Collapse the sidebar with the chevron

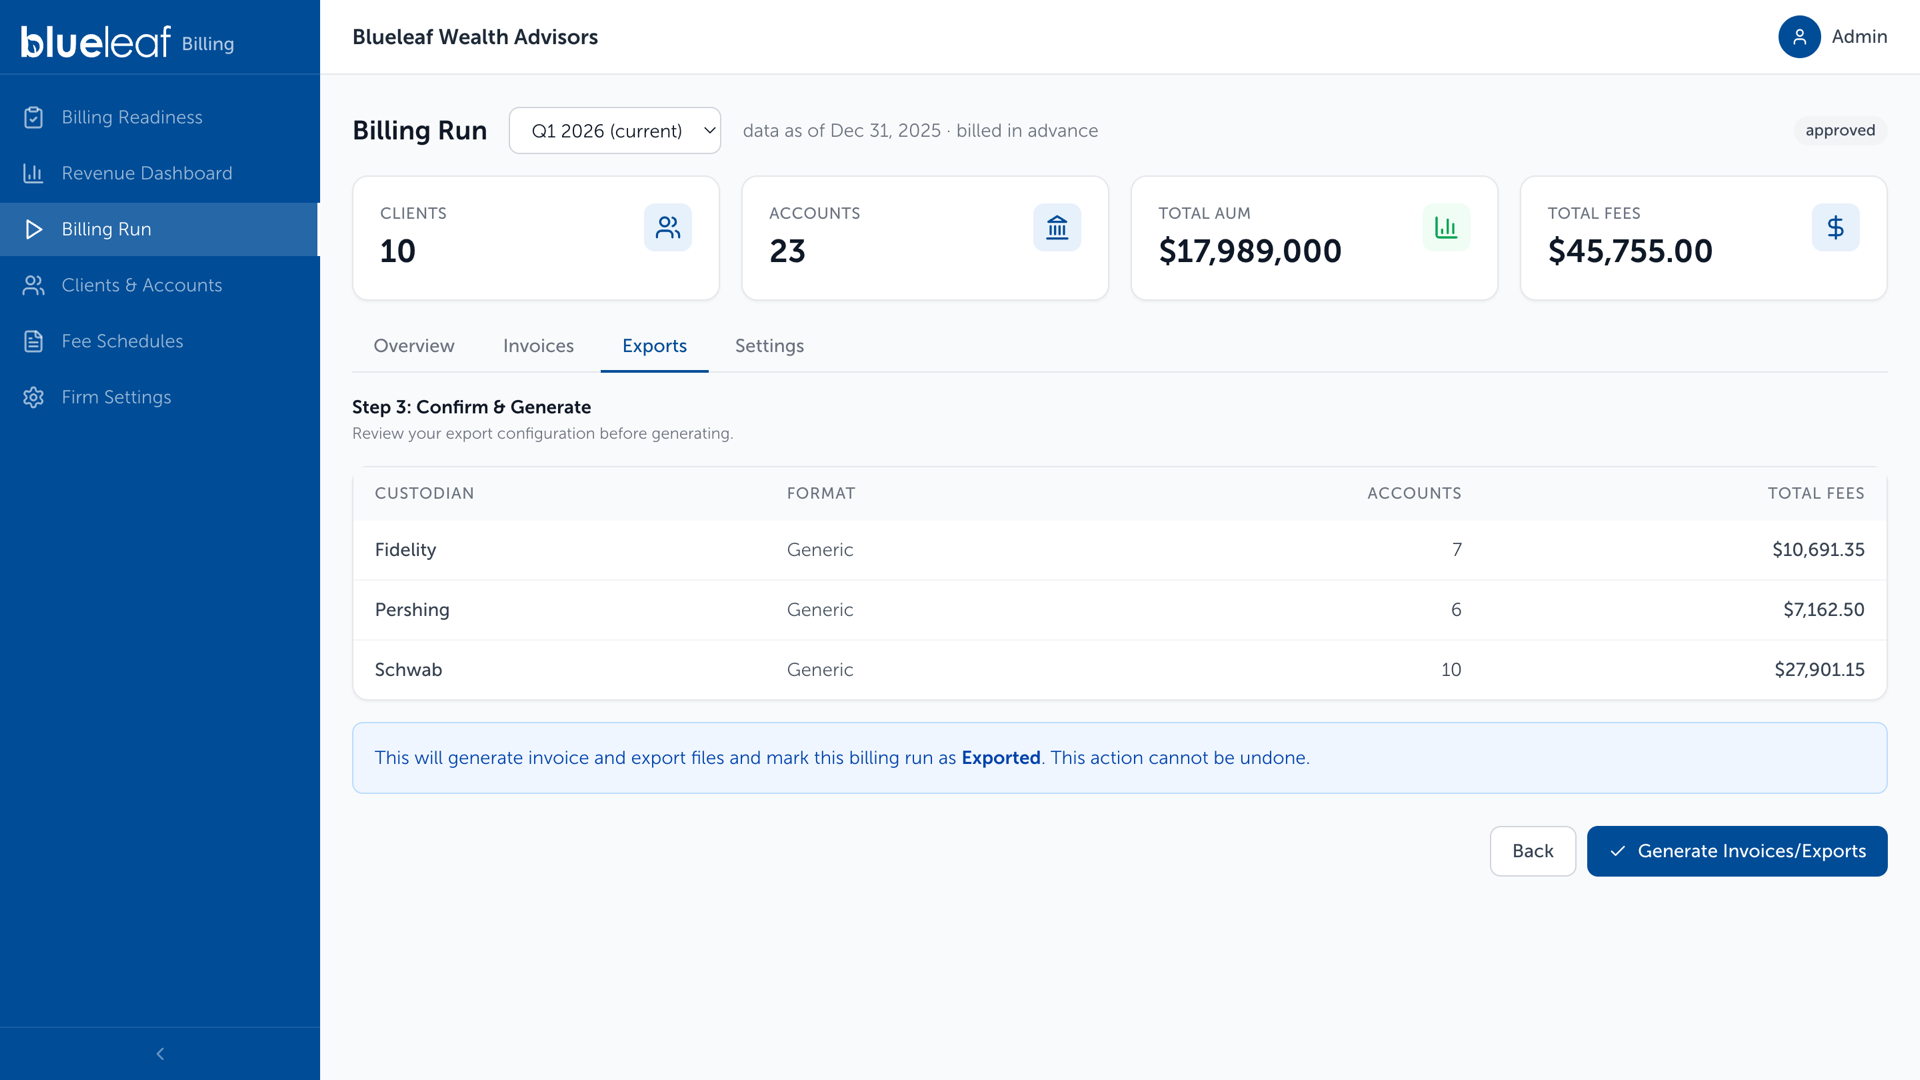(x=160, y=1054)
